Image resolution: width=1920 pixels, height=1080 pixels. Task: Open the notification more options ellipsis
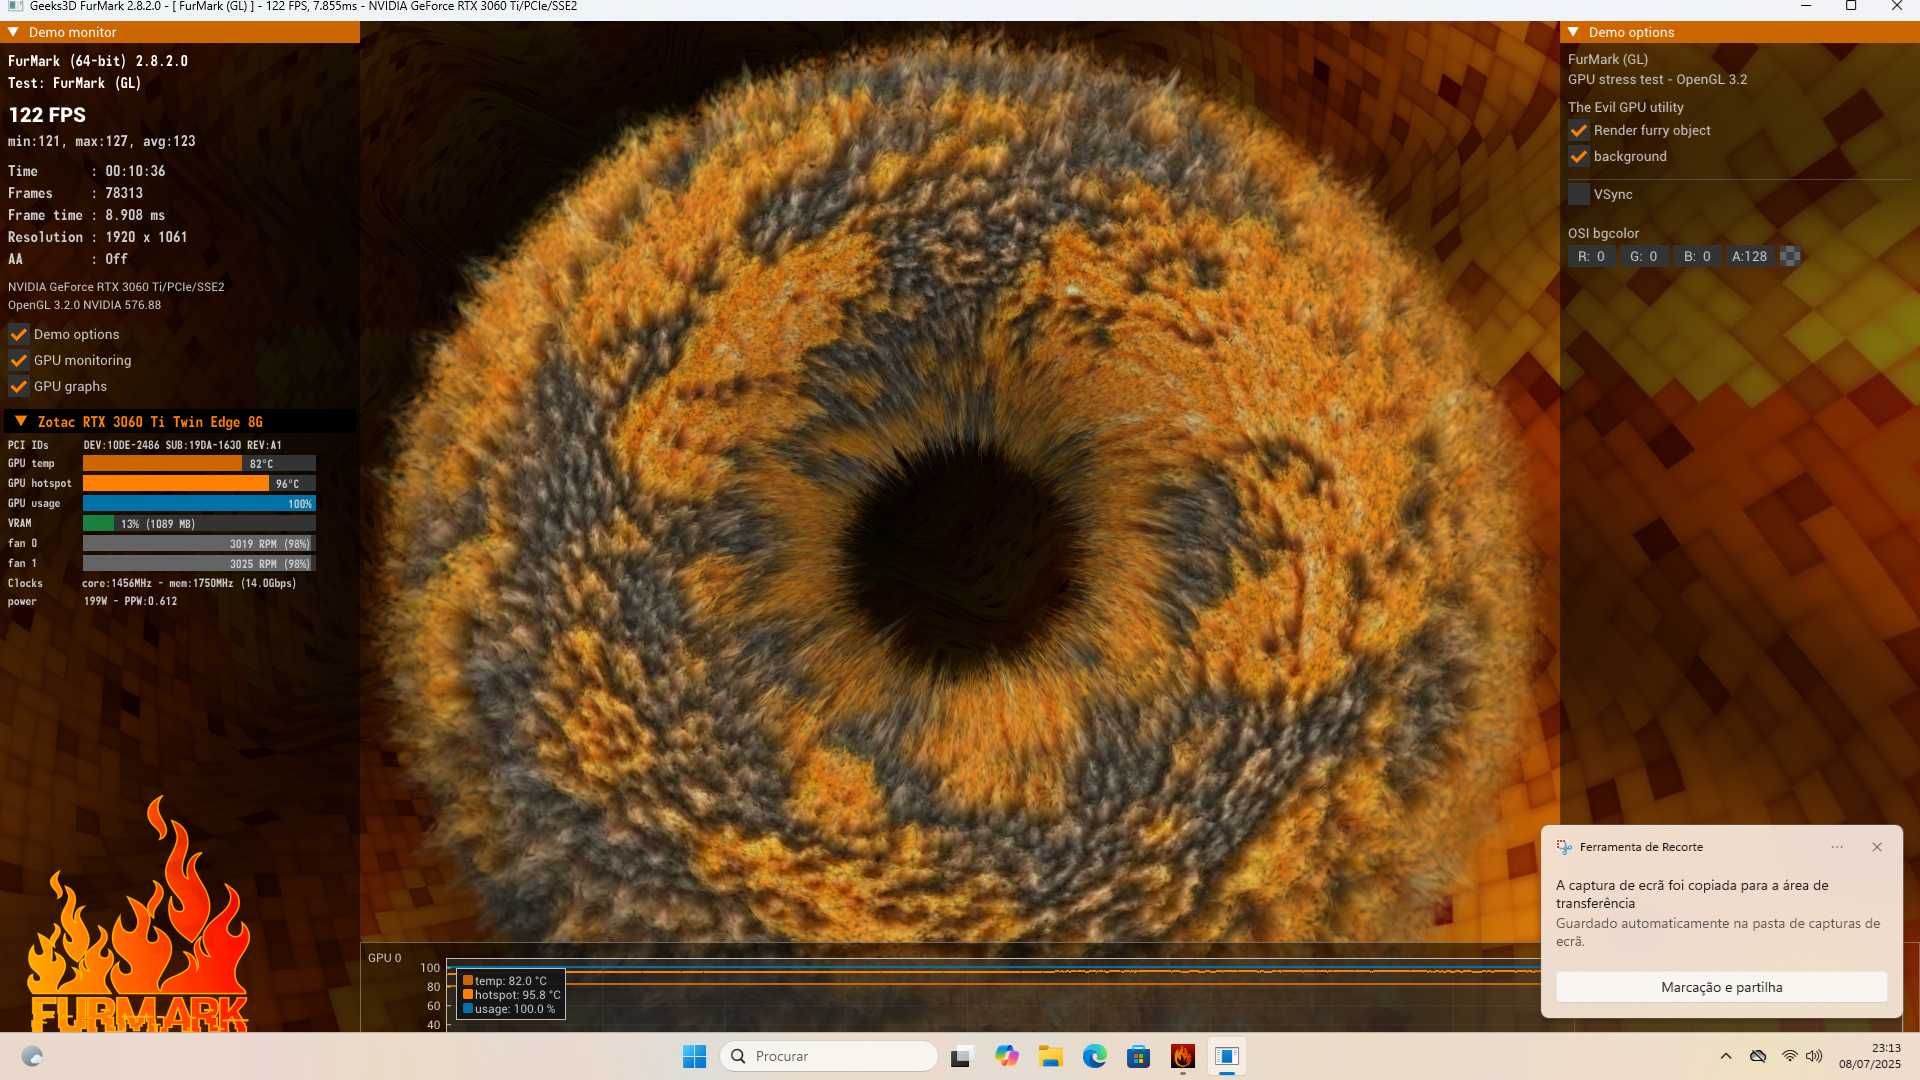(x=1837, y=847)
